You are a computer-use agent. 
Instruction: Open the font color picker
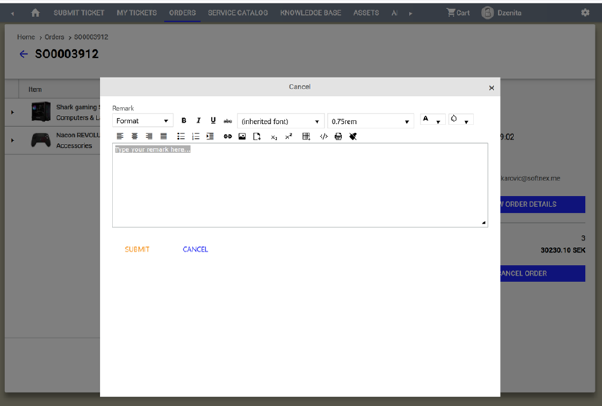[x=430, y=121]
